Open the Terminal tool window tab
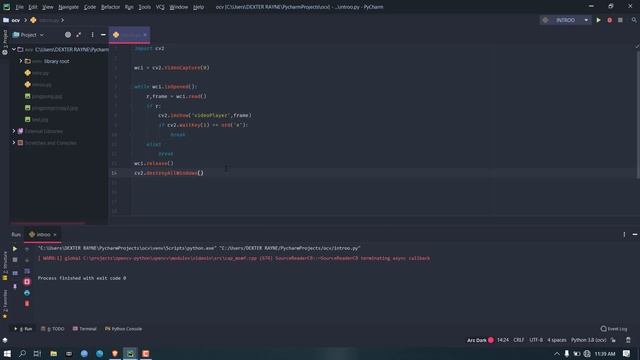The width and height of the screenshot is (640, 360). pos(85,329)
